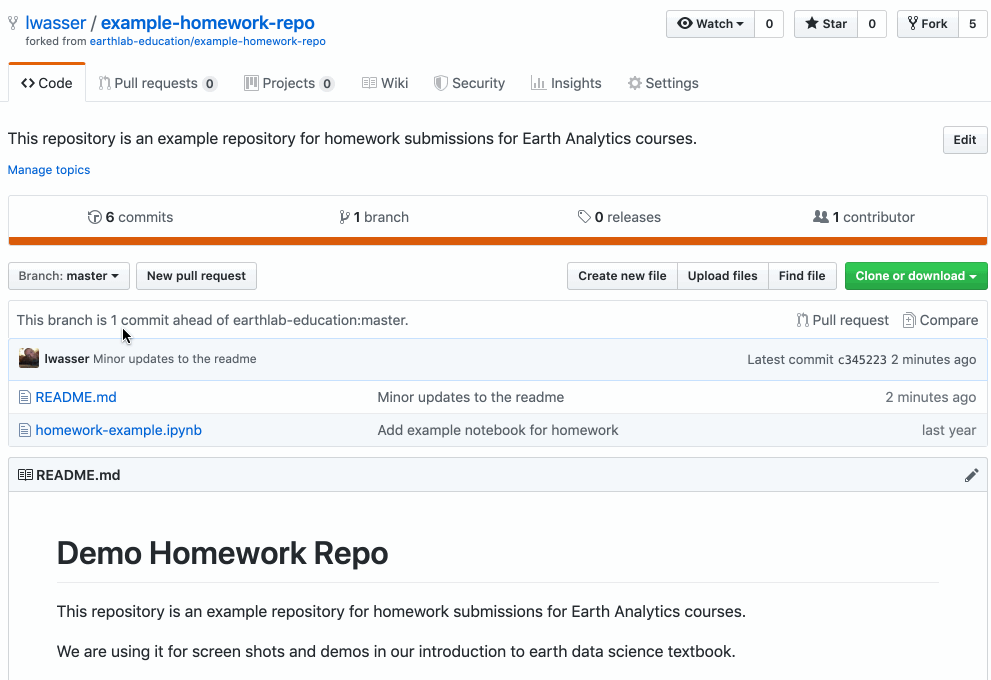The width and height of the screenshot is (991, 680).
Task: Open commit hash c345223
Action: [x=862, y=360]
